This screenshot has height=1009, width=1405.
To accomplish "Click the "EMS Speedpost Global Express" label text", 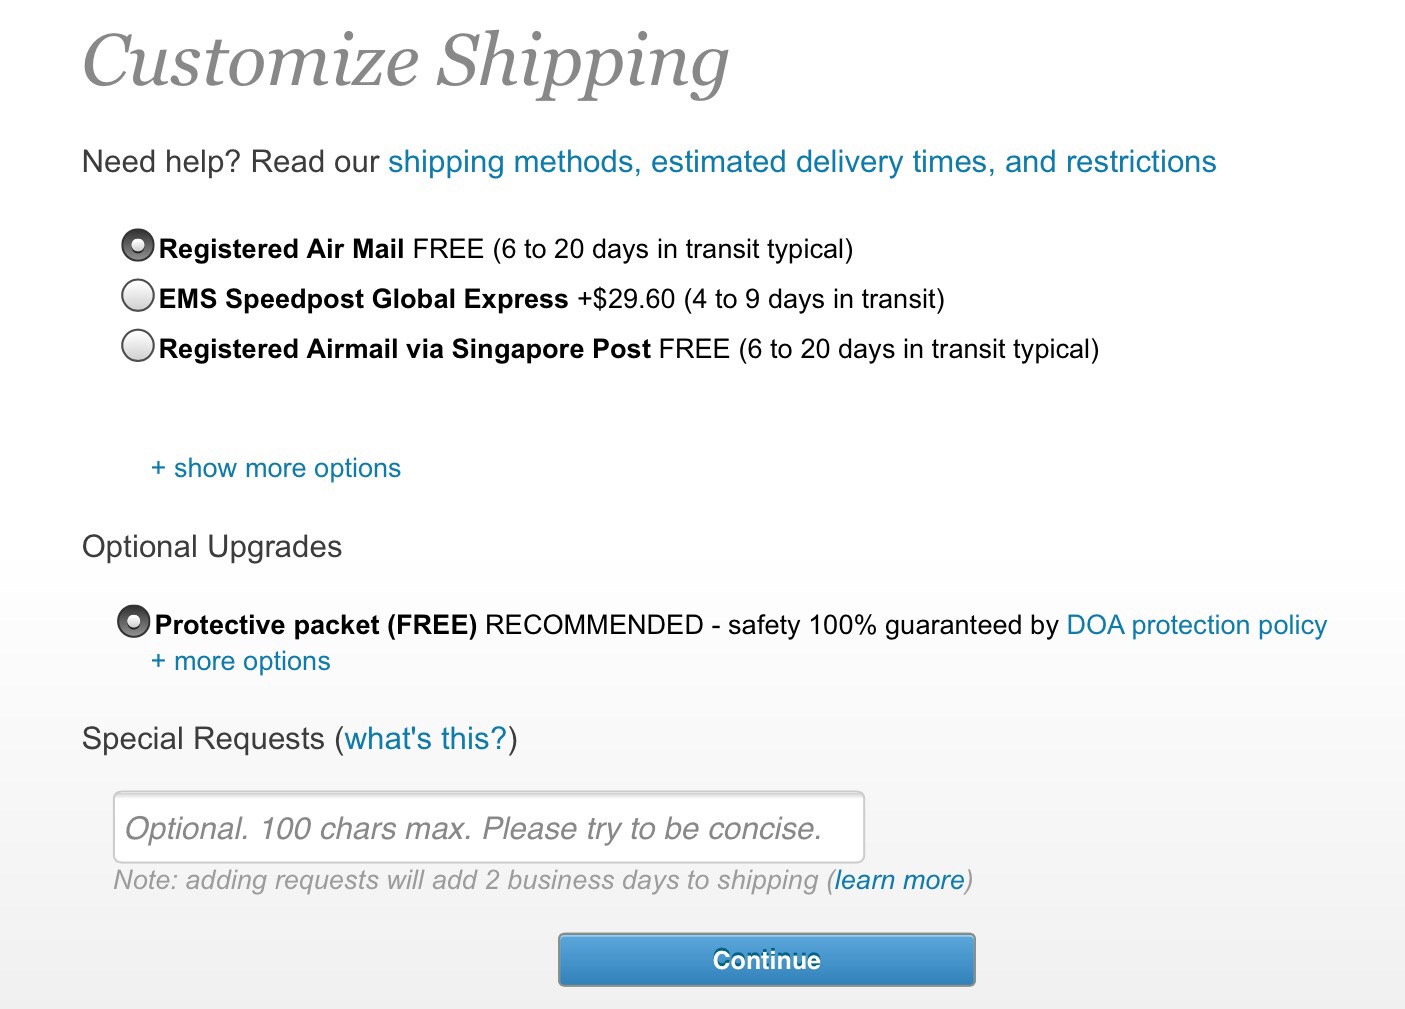I will tap(363, 299).
